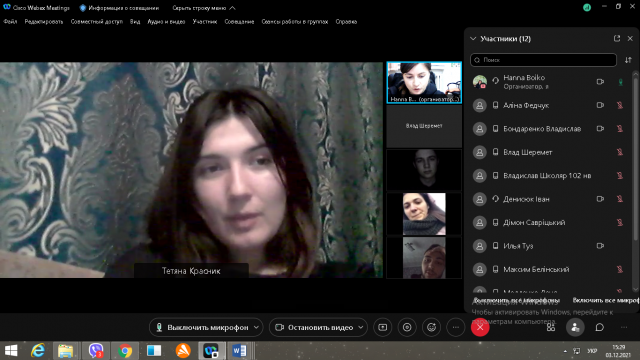Toggle Денисюк Іван's muted microphone
The width and height of the screenshot is (640, 360).
[x=620, y=199]
